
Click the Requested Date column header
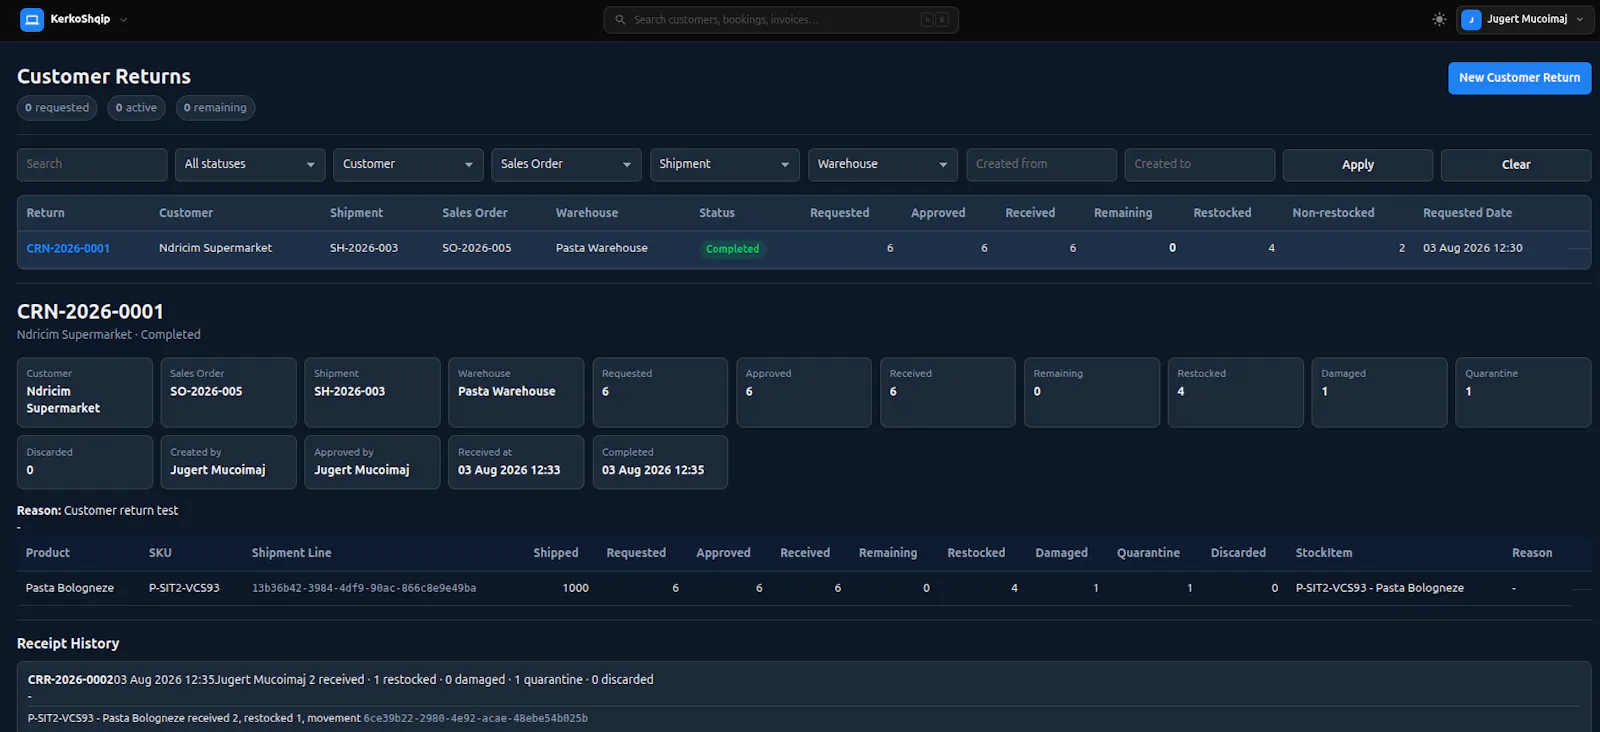1467,213
